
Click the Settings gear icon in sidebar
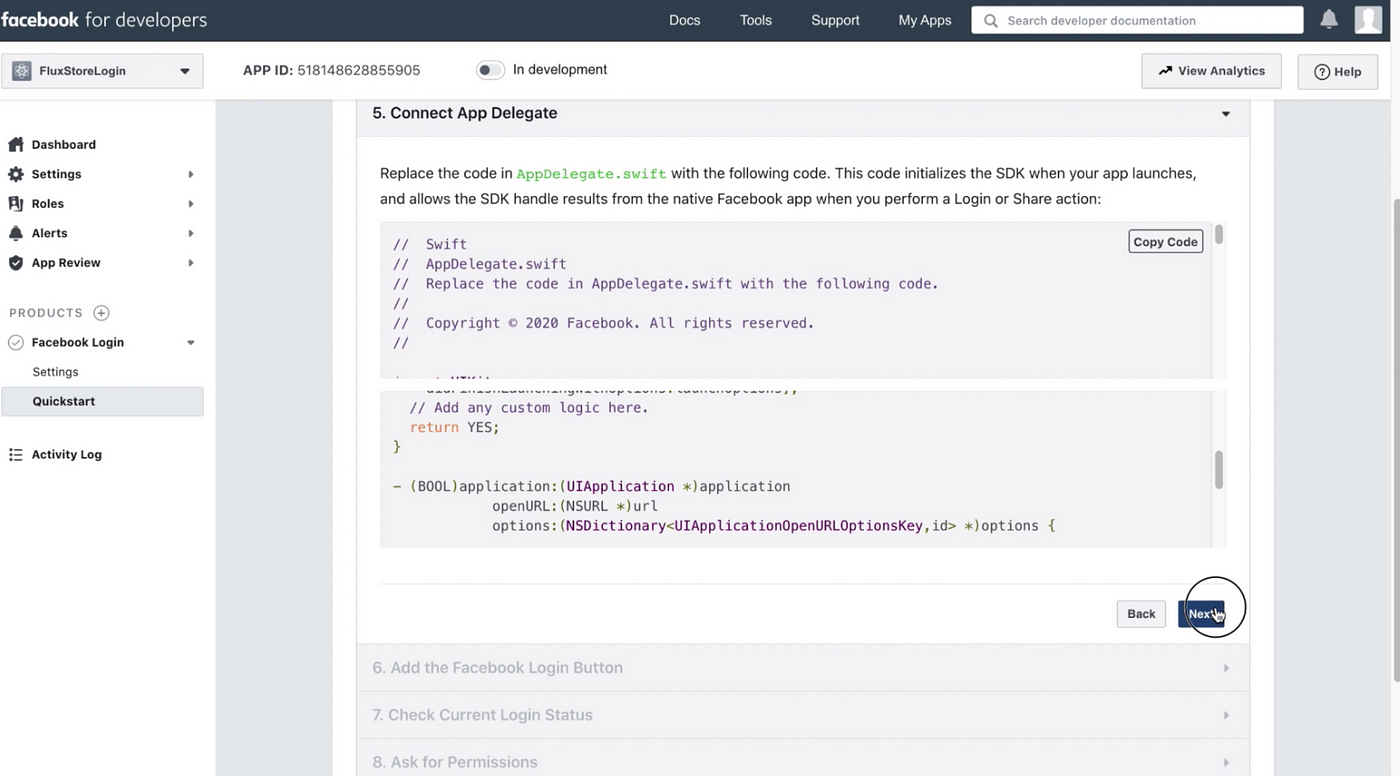16,174
